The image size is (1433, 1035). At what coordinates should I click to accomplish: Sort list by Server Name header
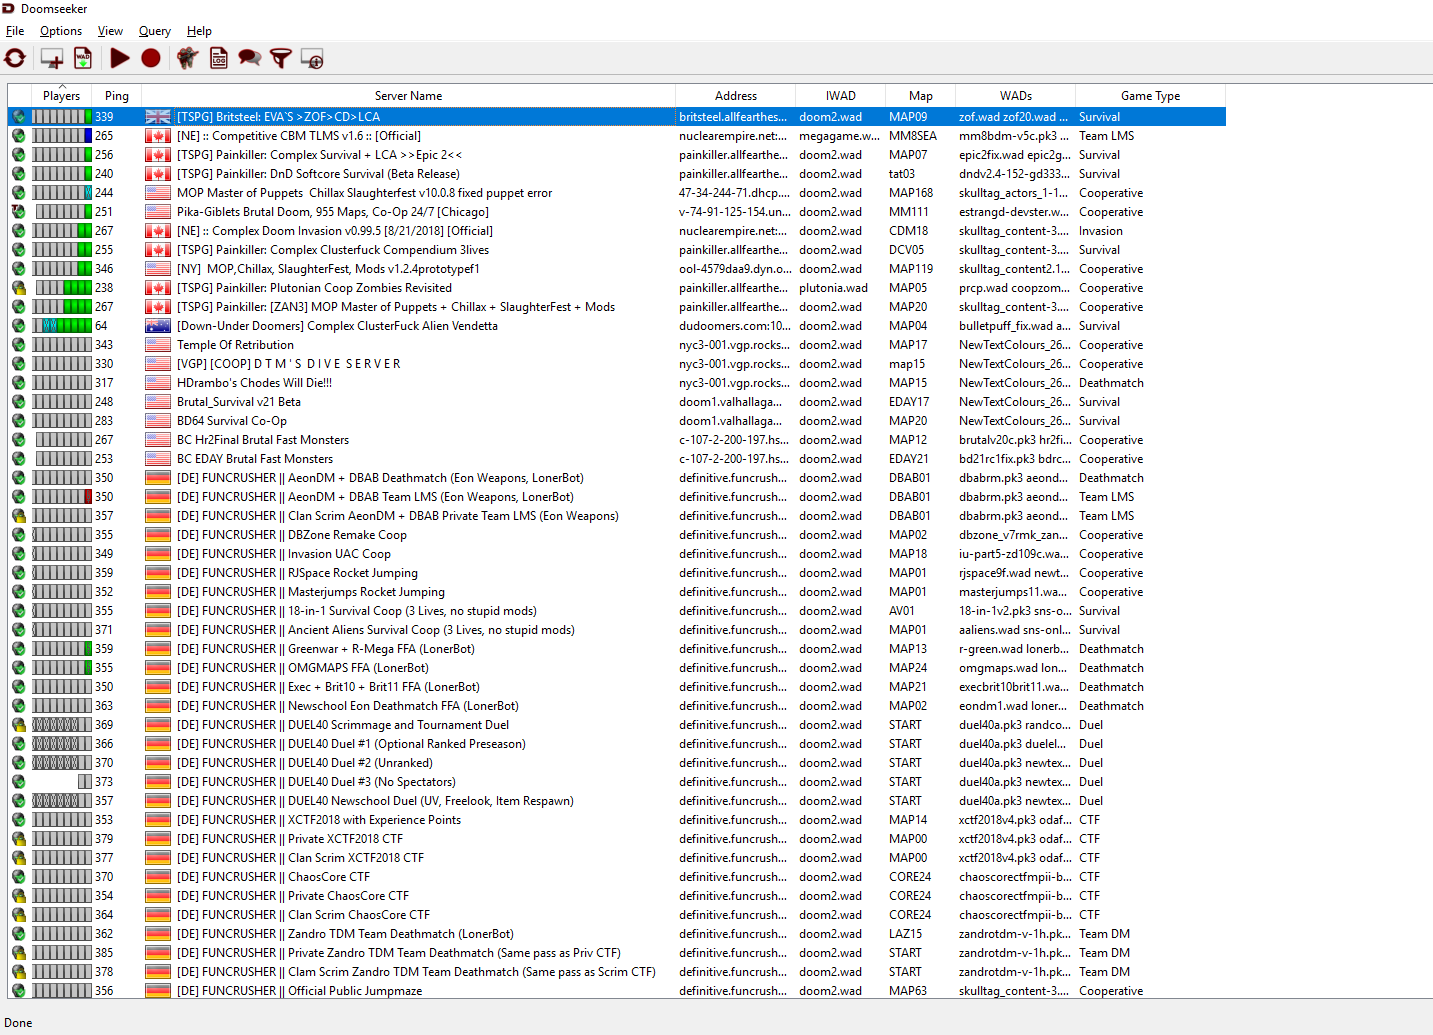[x=408, y=96]
